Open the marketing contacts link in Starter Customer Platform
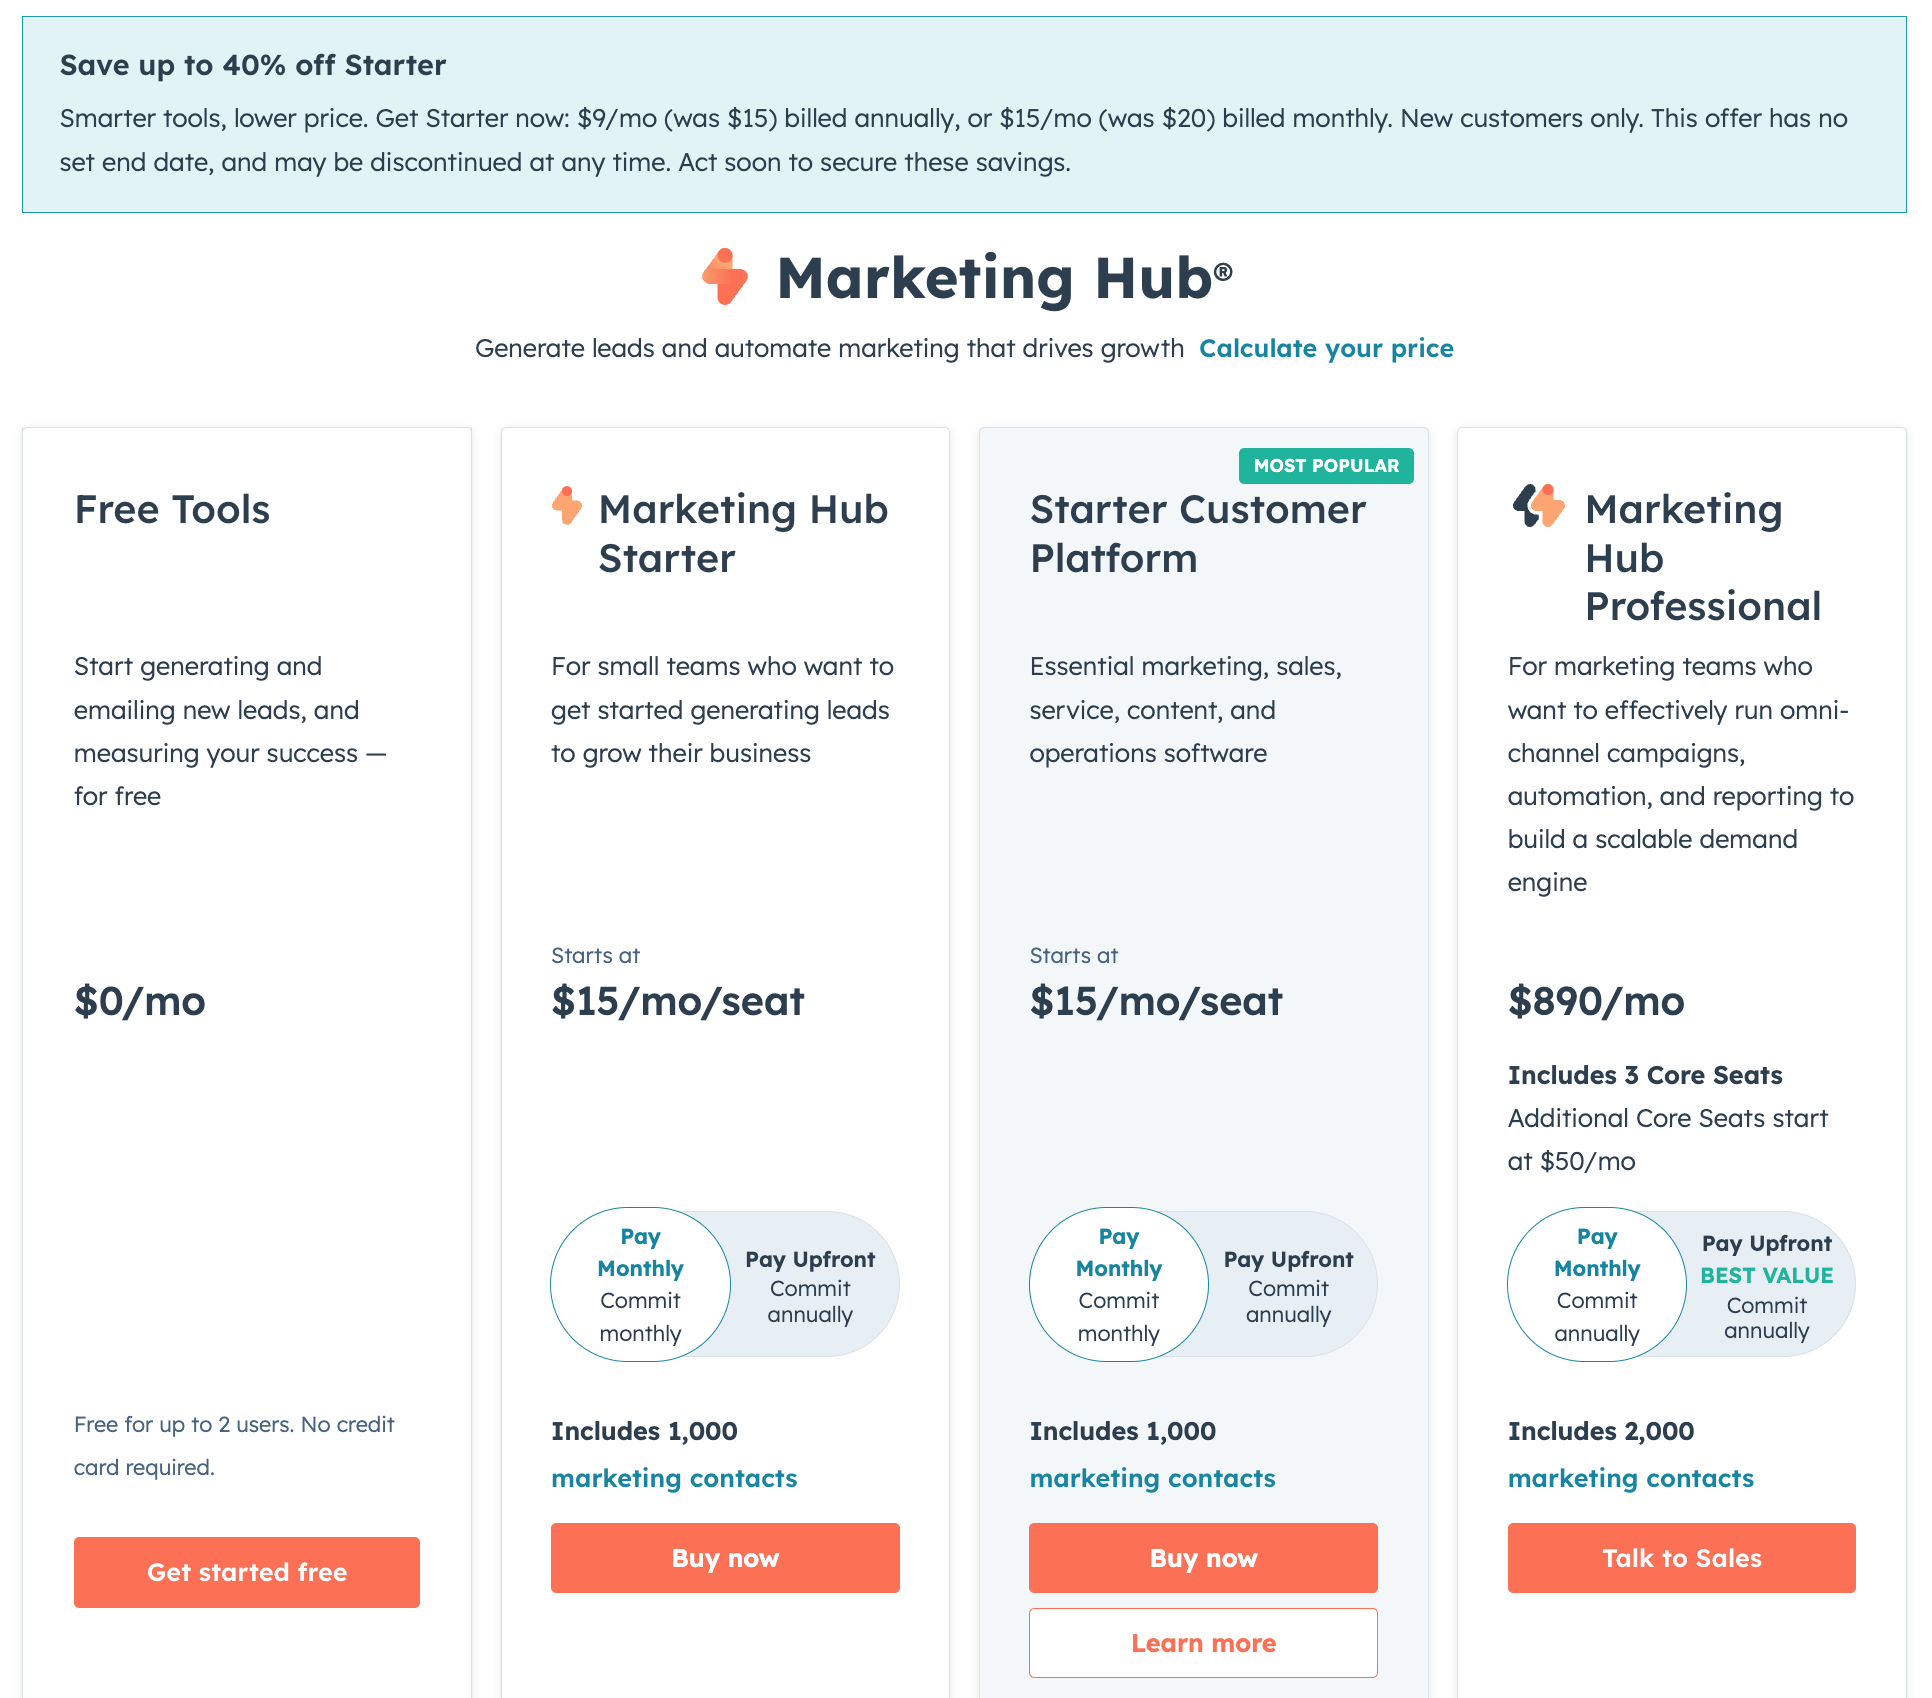This screenshot has height=1698, width=1932. 1152,1478
